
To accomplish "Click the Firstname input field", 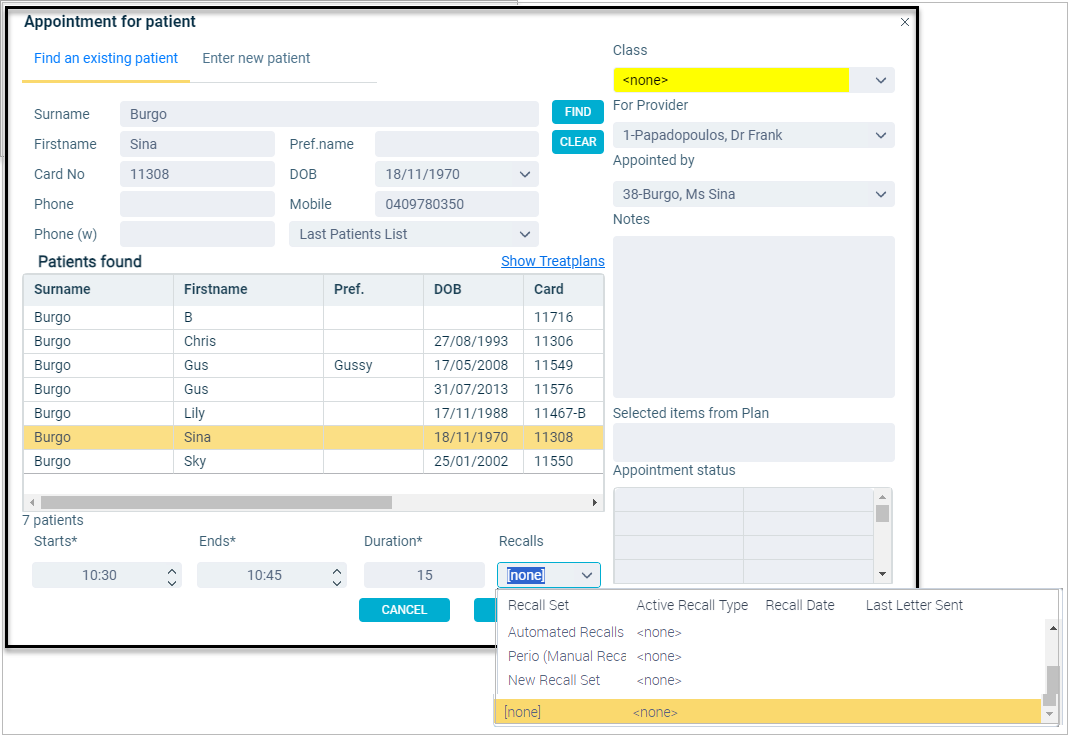I will point(197,145).
